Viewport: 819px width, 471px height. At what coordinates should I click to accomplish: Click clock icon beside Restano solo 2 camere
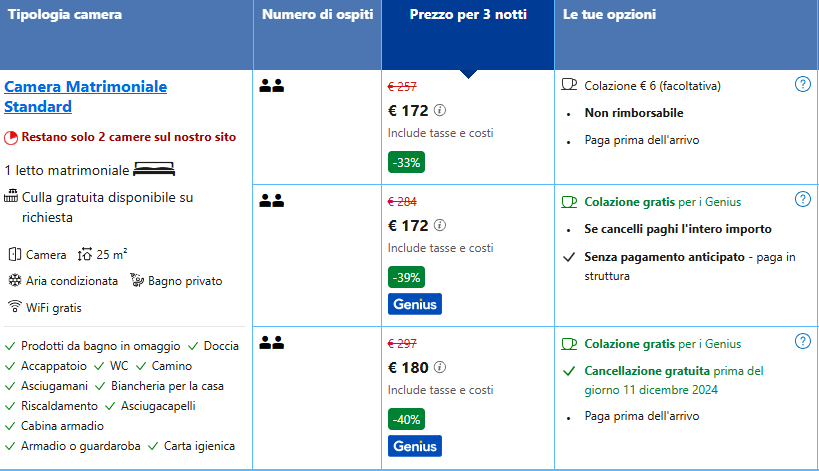11,137
